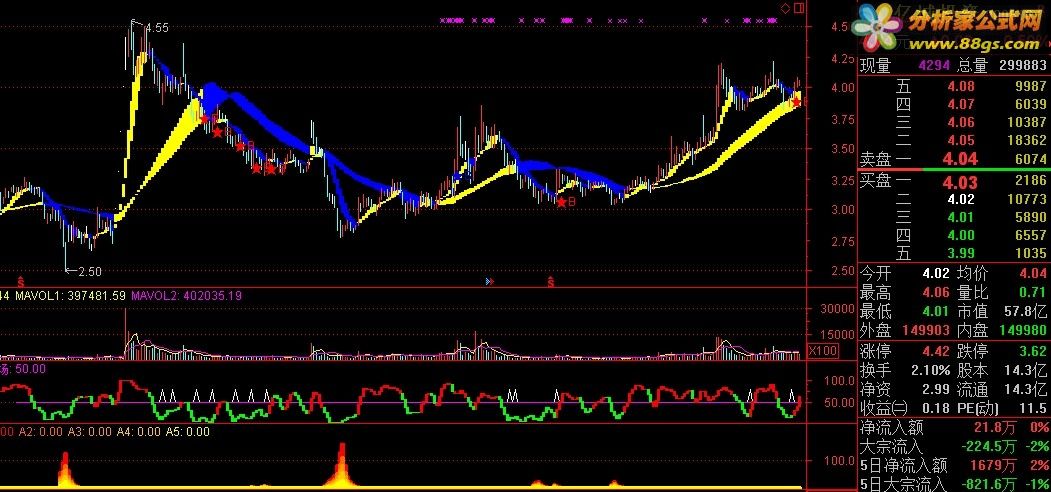This screenshot has width=1051, height=492.
Task: Click the 最低 low price value
Action: point(935,311)
